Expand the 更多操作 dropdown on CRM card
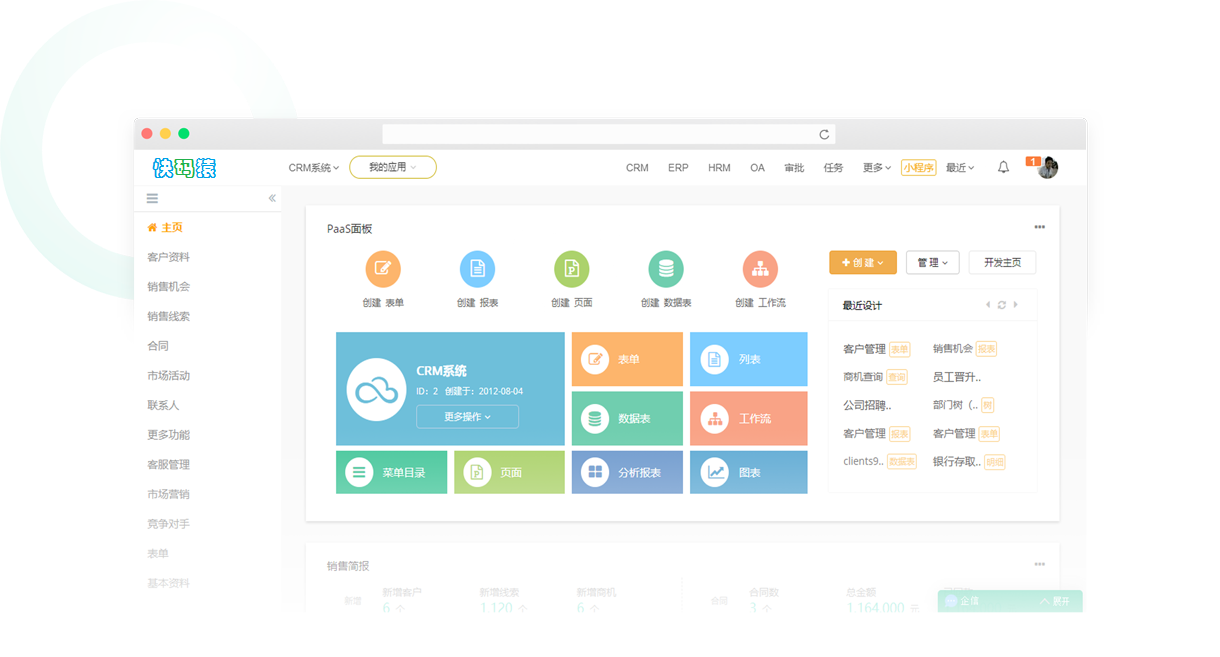1220x657 pixels. [467, 417]
